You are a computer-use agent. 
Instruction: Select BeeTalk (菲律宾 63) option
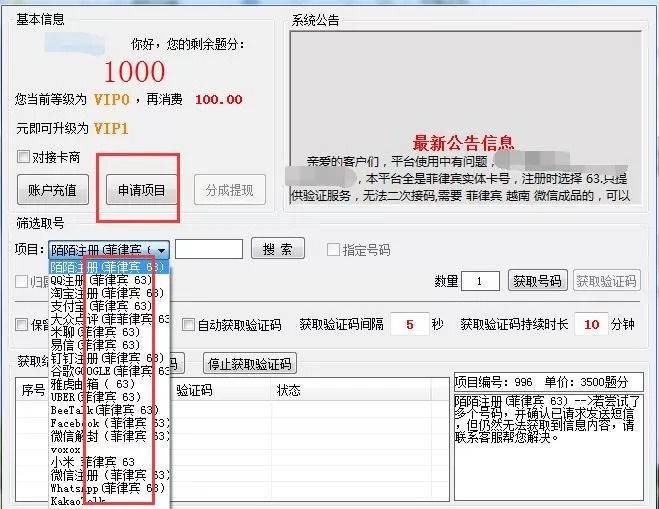109,410
